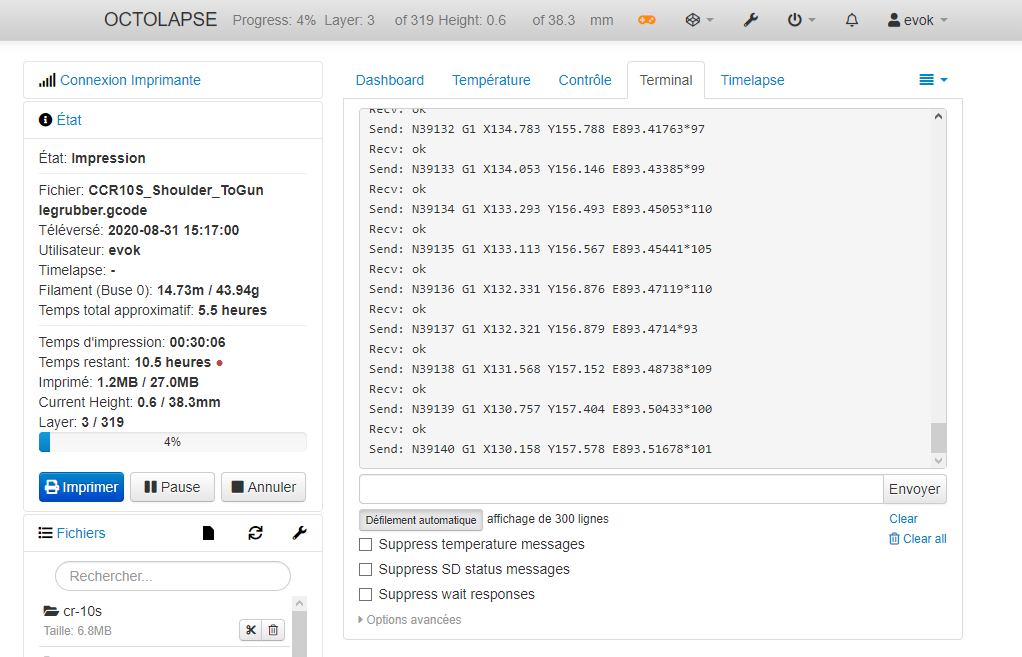Focus the Rechercher file search field
The height and width of the screenshot is (657, 1022).
point(173,576)
